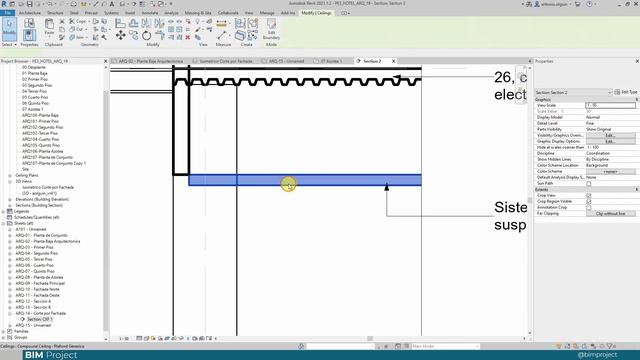The width and height of the screenshot is (640, 360).
Task: Click the Properties palette icon in the ribbon
Action: (x=29, y=36)
